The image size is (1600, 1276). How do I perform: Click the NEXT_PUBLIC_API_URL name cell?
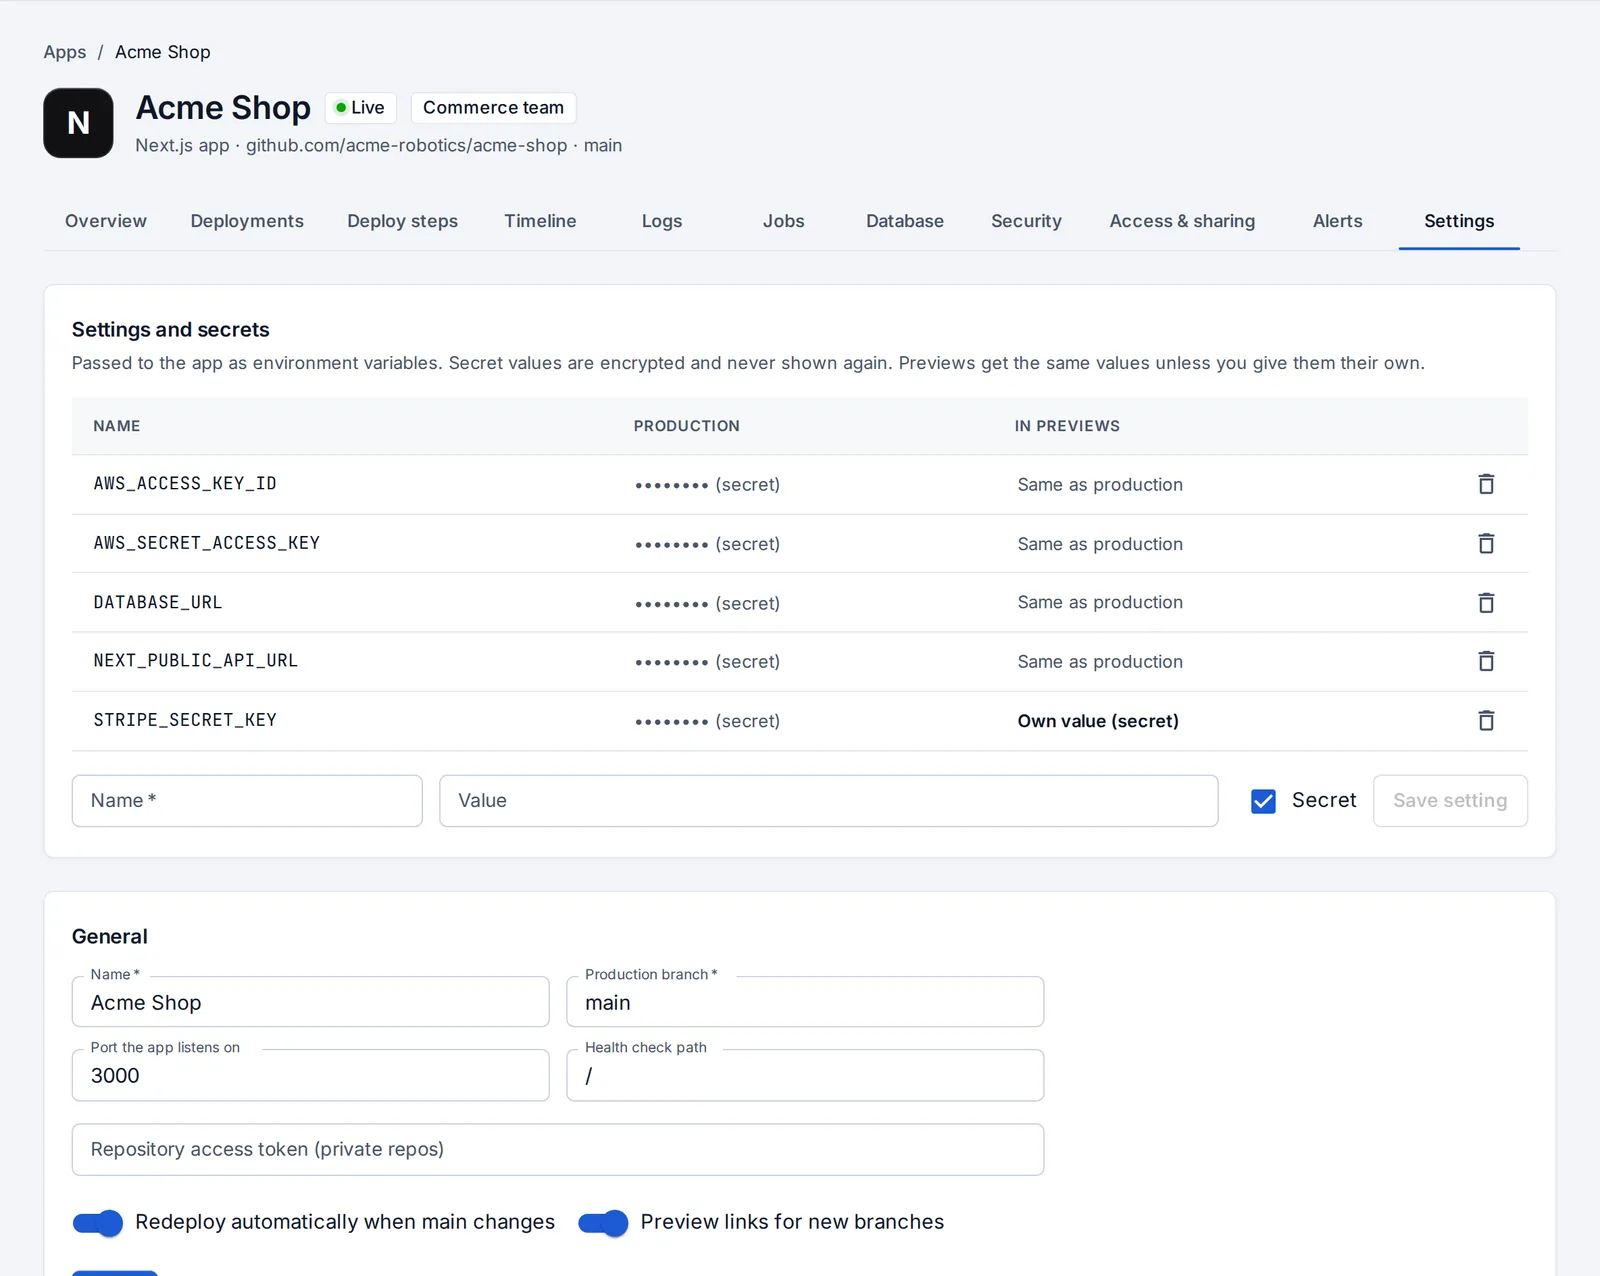[x=196, y=661]
